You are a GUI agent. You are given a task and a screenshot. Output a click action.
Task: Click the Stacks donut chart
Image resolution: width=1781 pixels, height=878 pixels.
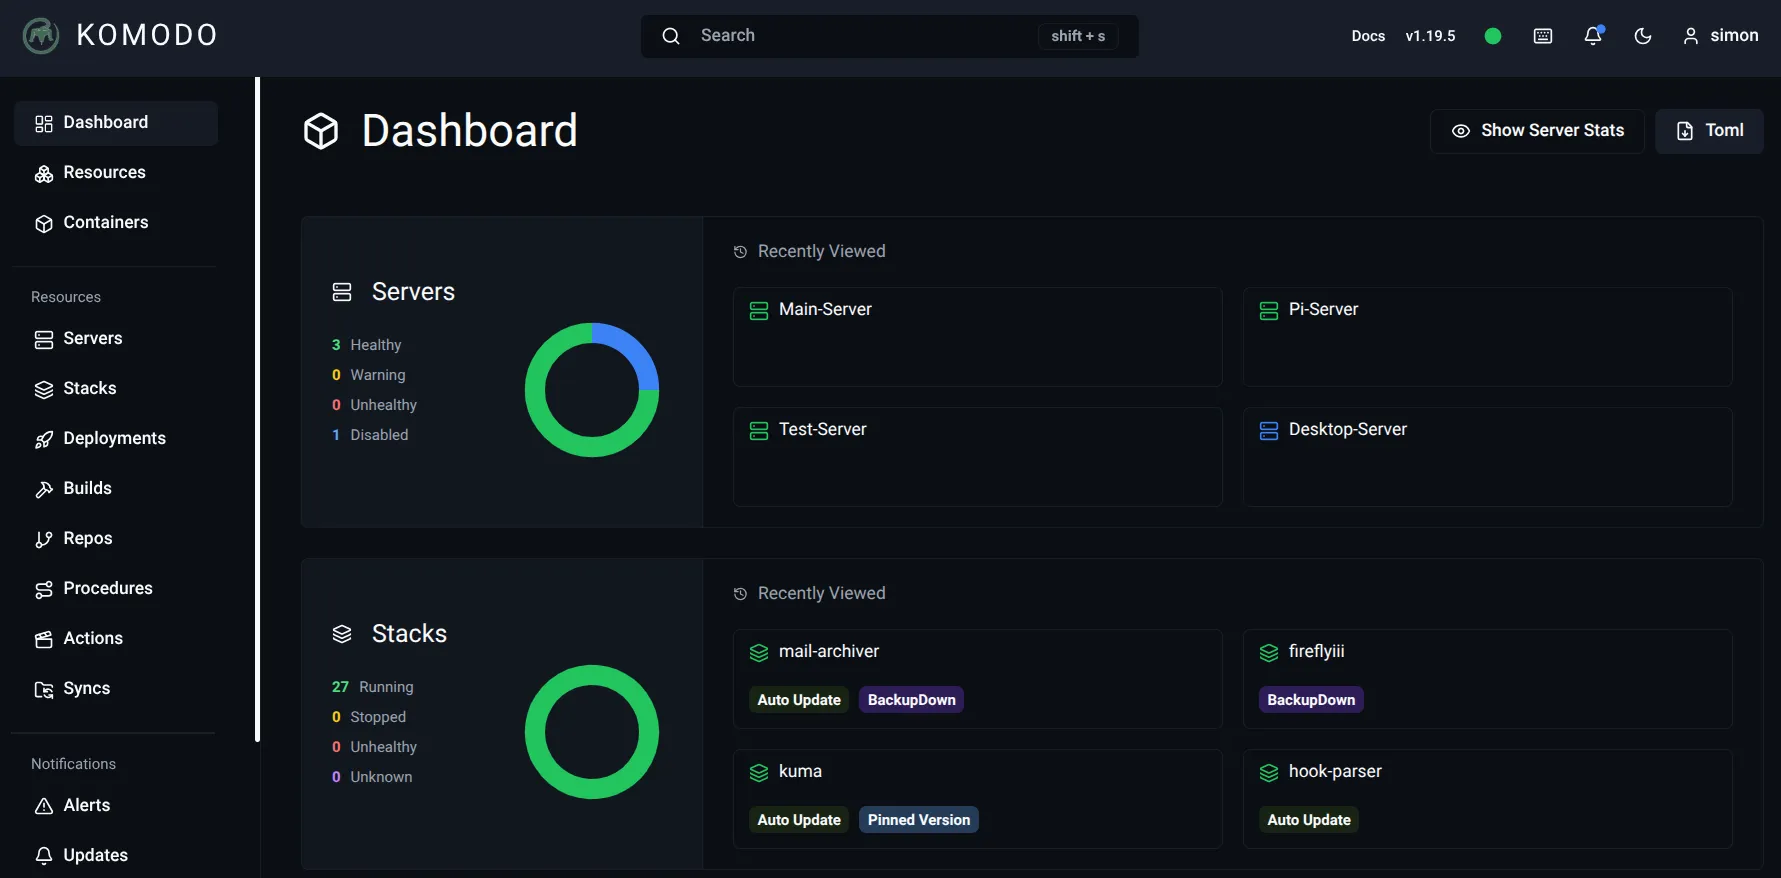pos(592,732)
